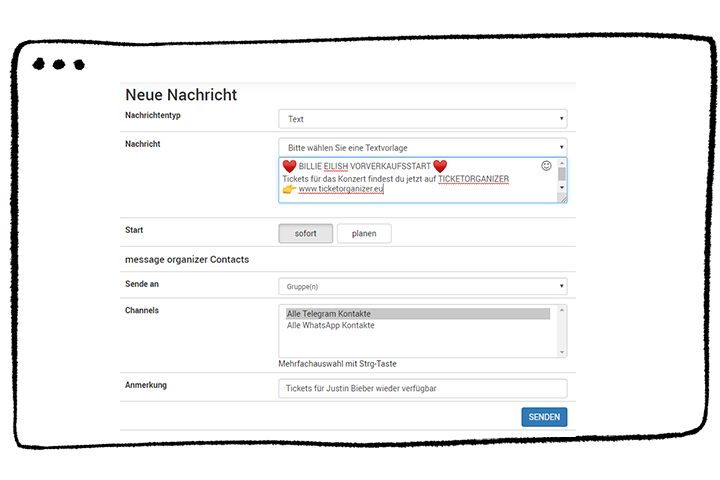The height and width of the screenshot is (480, 720).
Task: Click the Start label
Action: click(134, 230)
